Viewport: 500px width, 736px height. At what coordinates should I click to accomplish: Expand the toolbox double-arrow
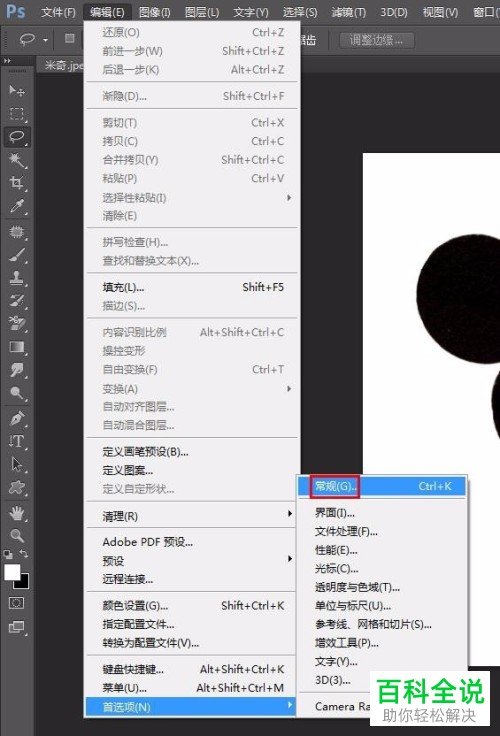click(7, 61)
